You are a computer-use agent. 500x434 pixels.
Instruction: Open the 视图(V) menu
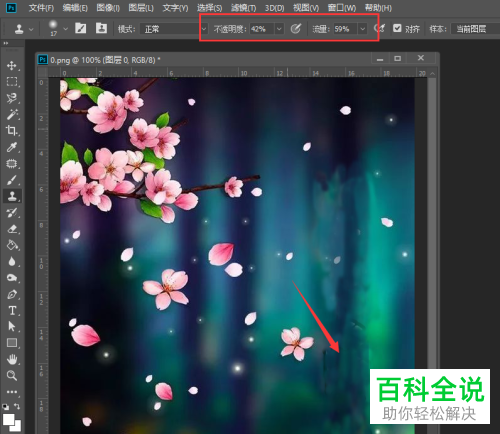coord(306,8)
